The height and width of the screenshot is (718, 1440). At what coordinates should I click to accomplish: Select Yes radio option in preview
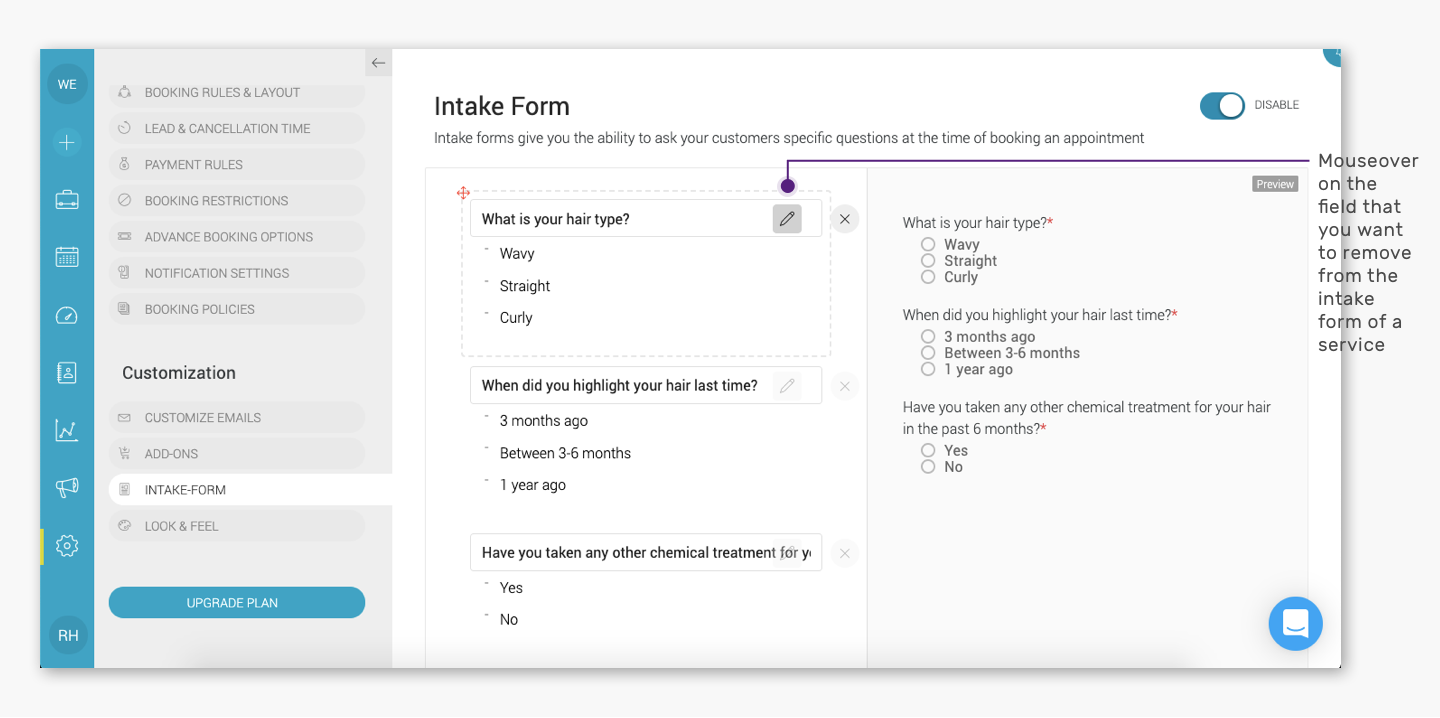[928, 450]
